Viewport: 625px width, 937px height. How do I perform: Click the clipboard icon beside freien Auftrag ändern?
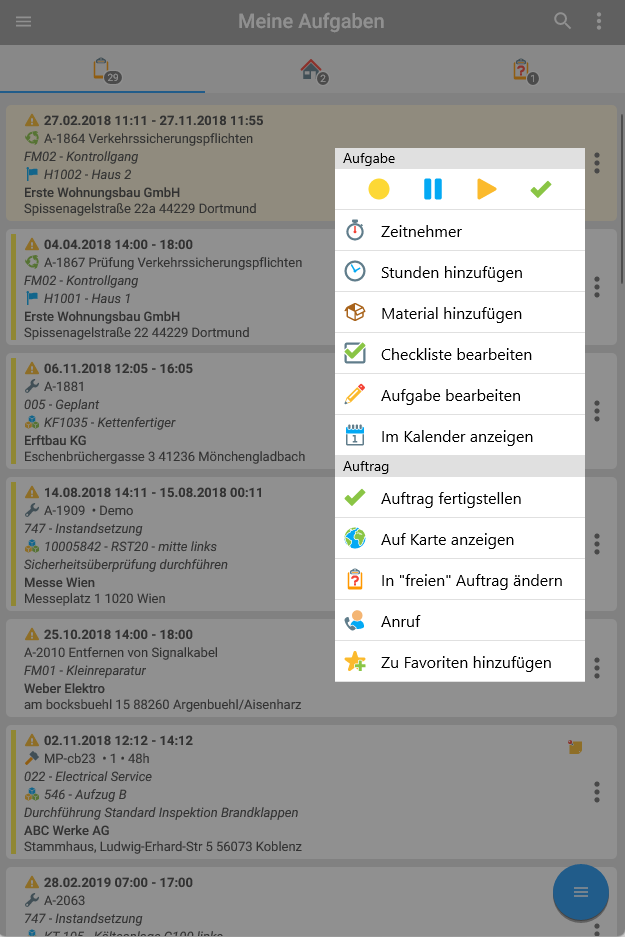[x=355, y=579]
